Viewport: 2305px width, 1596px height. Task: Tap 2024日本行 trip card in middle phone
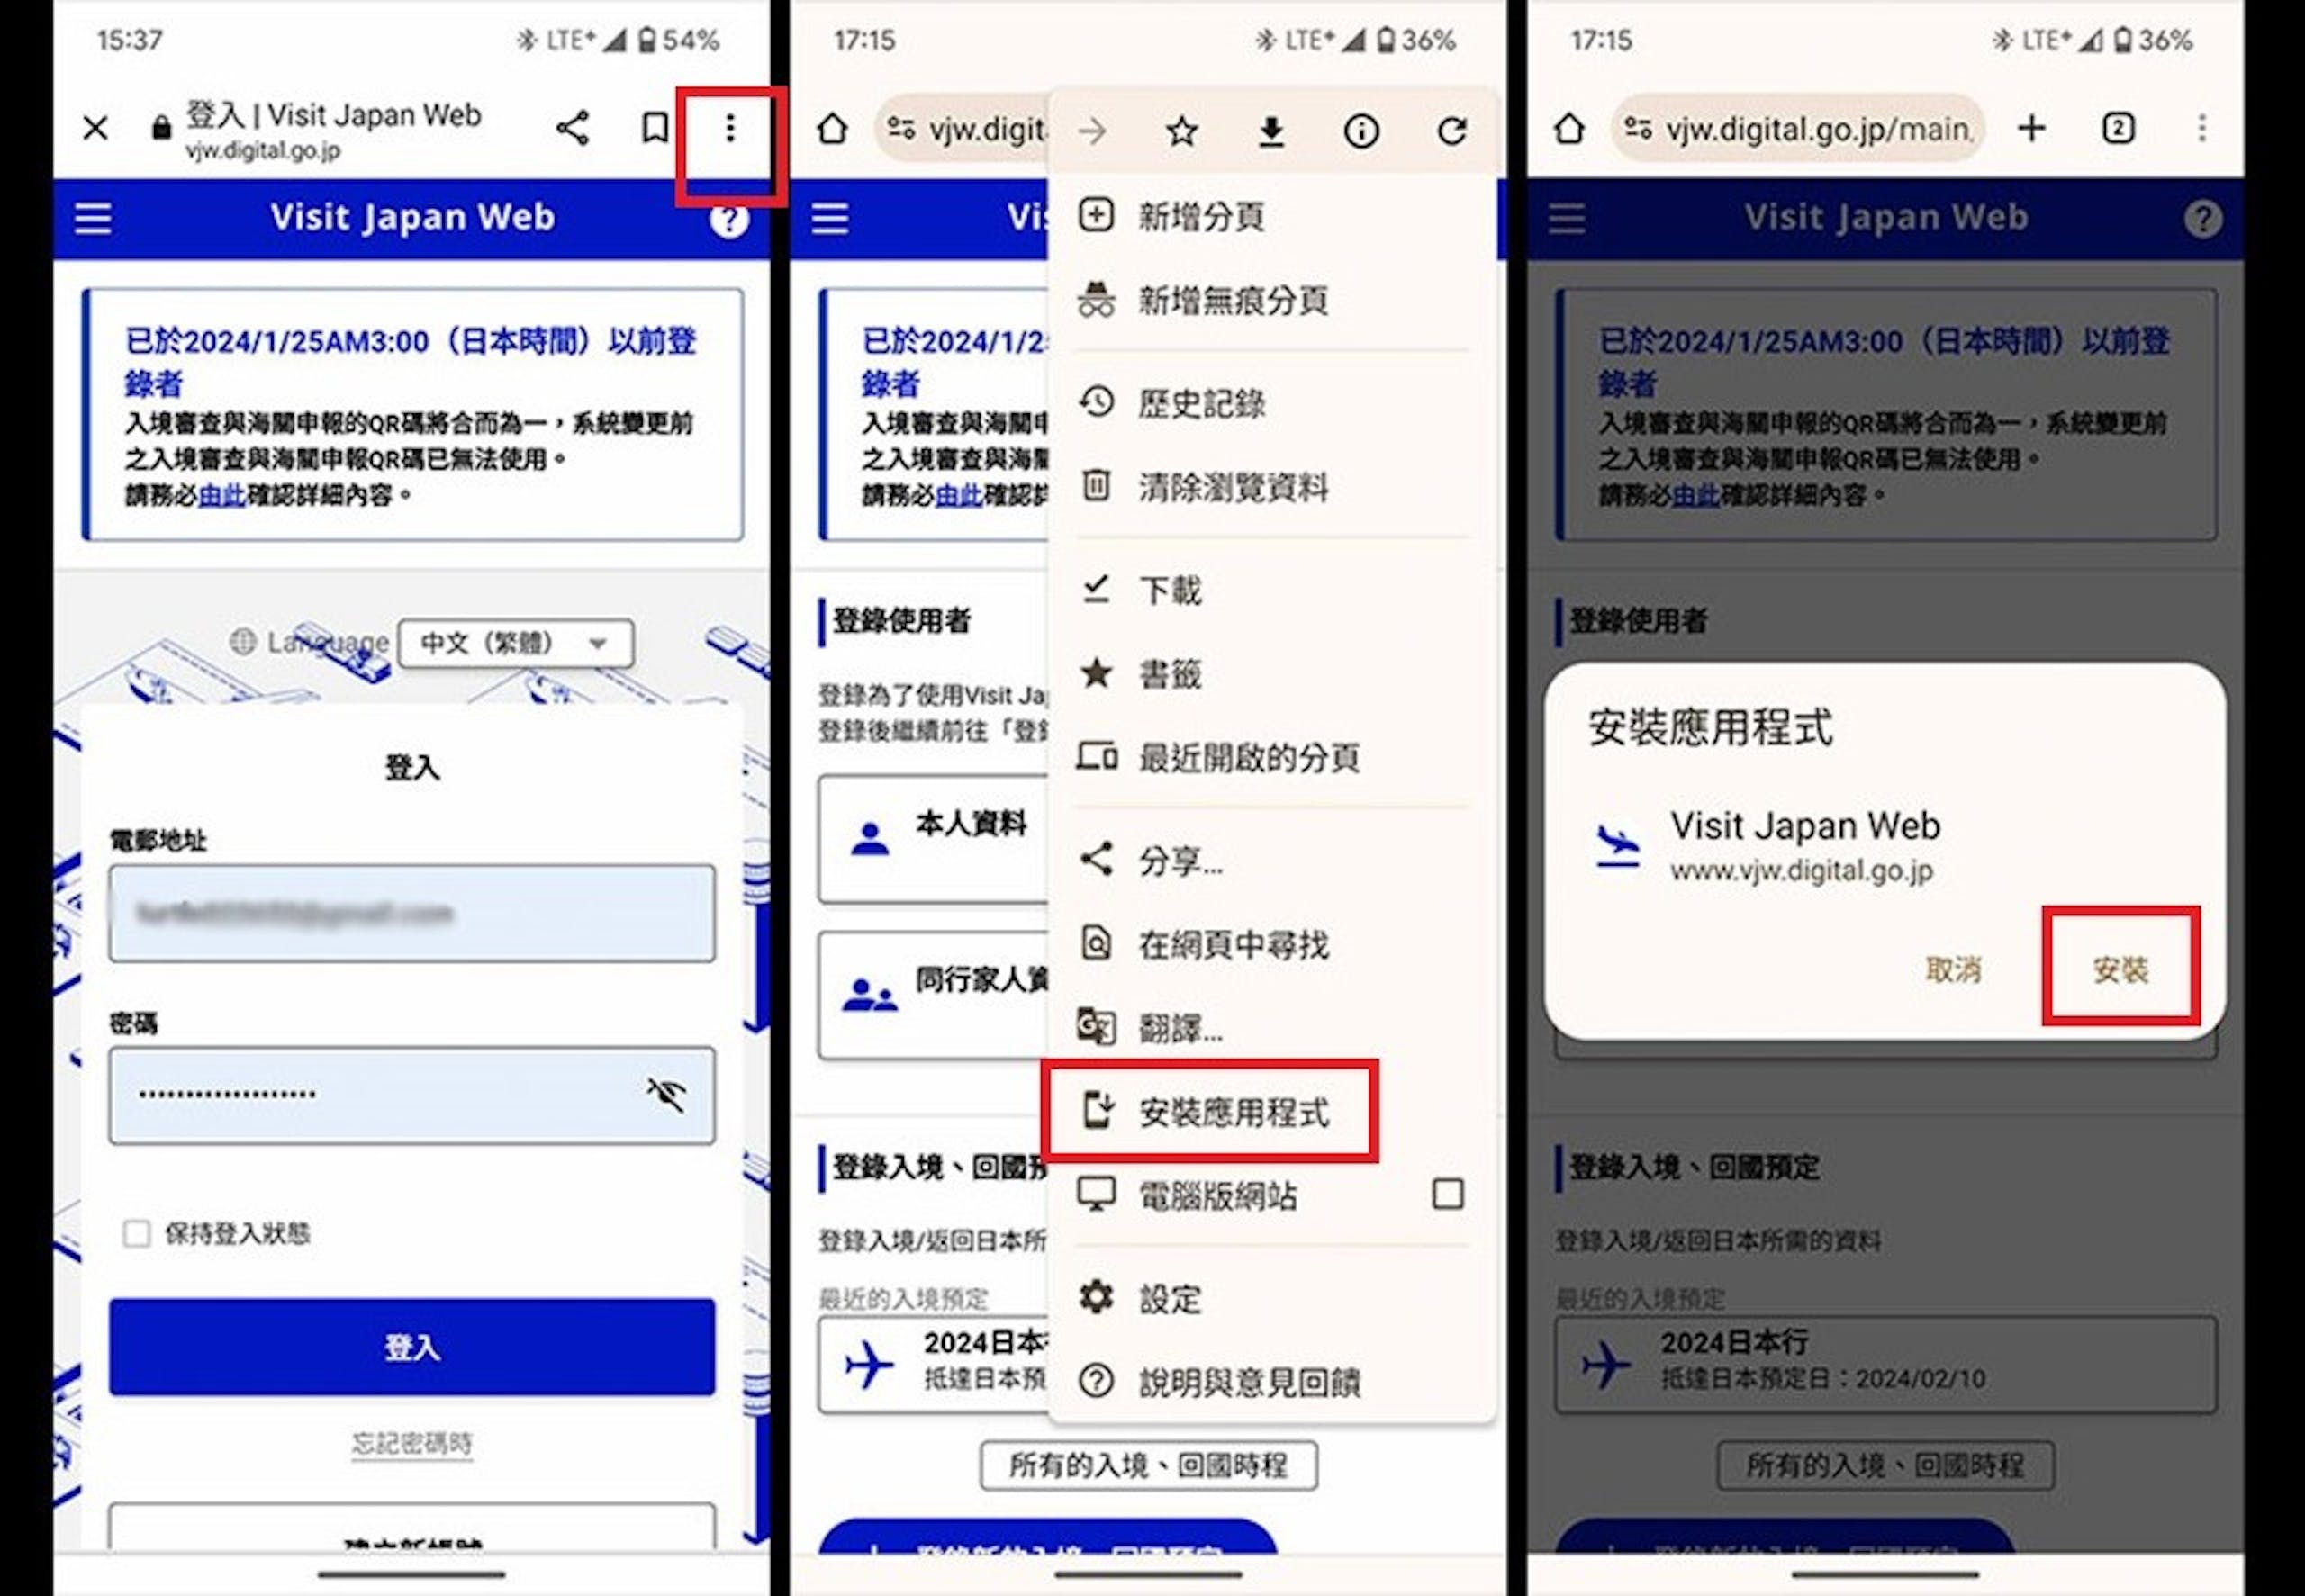[x=933, y=1364]
